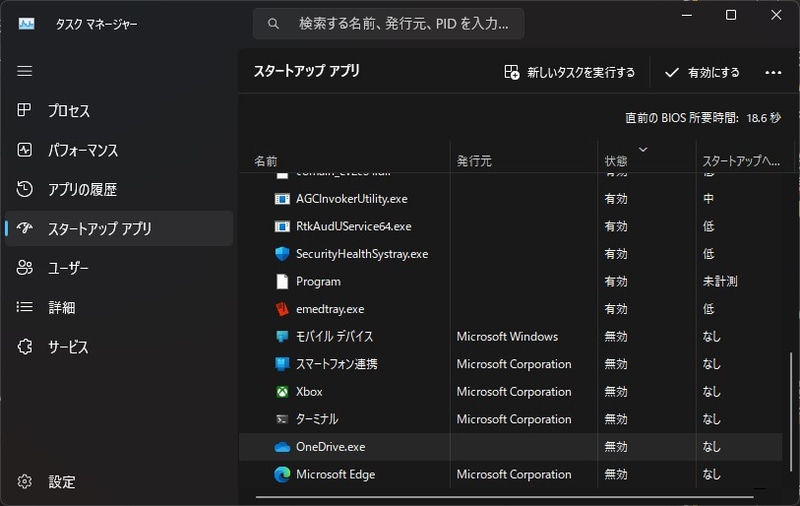
Task: Open the 詳細 page
Action: (x=119, y=307)
